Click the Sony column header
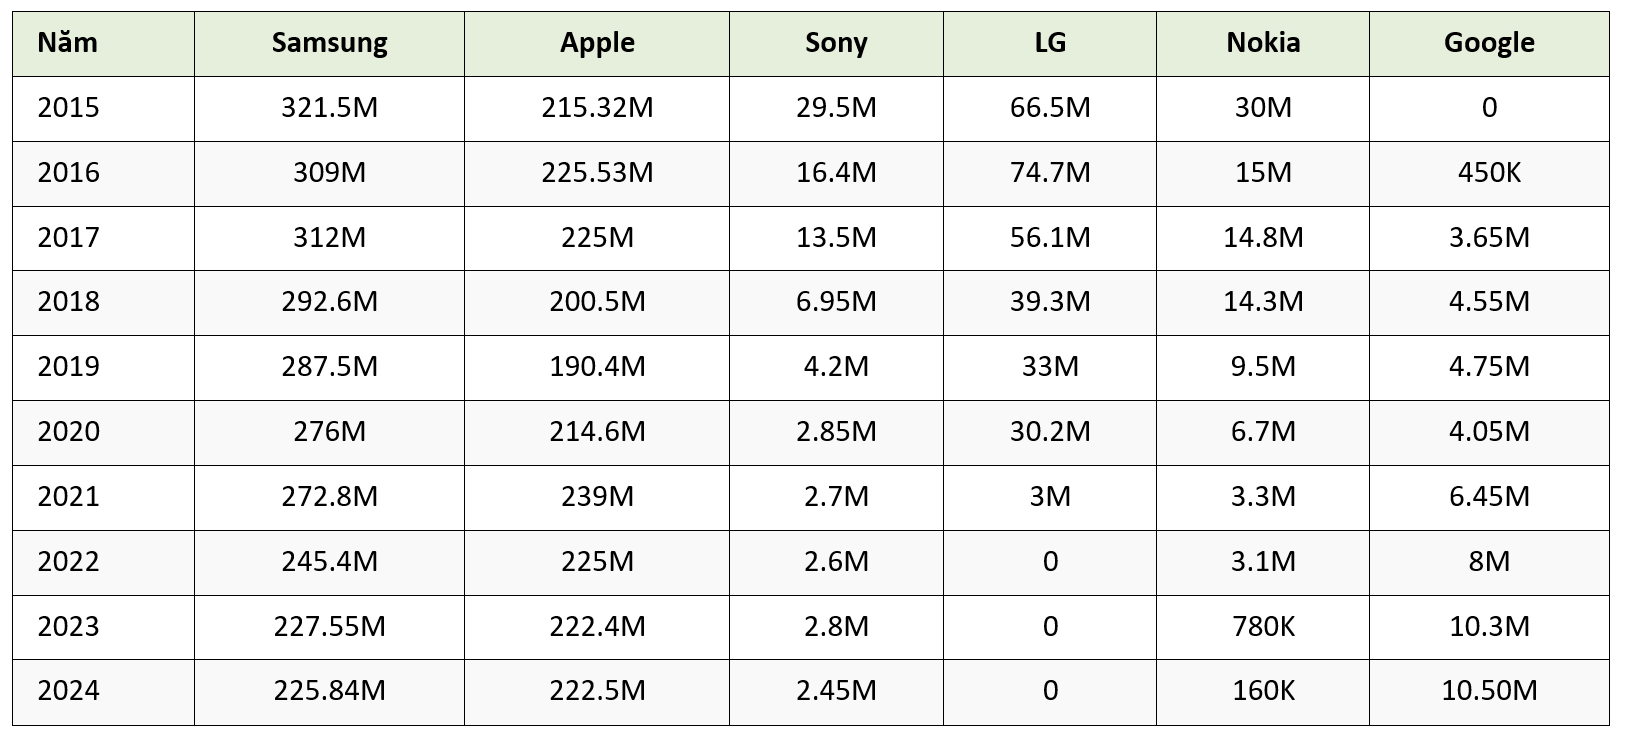This screenshot has height=738, width=1626. point(836,43)
